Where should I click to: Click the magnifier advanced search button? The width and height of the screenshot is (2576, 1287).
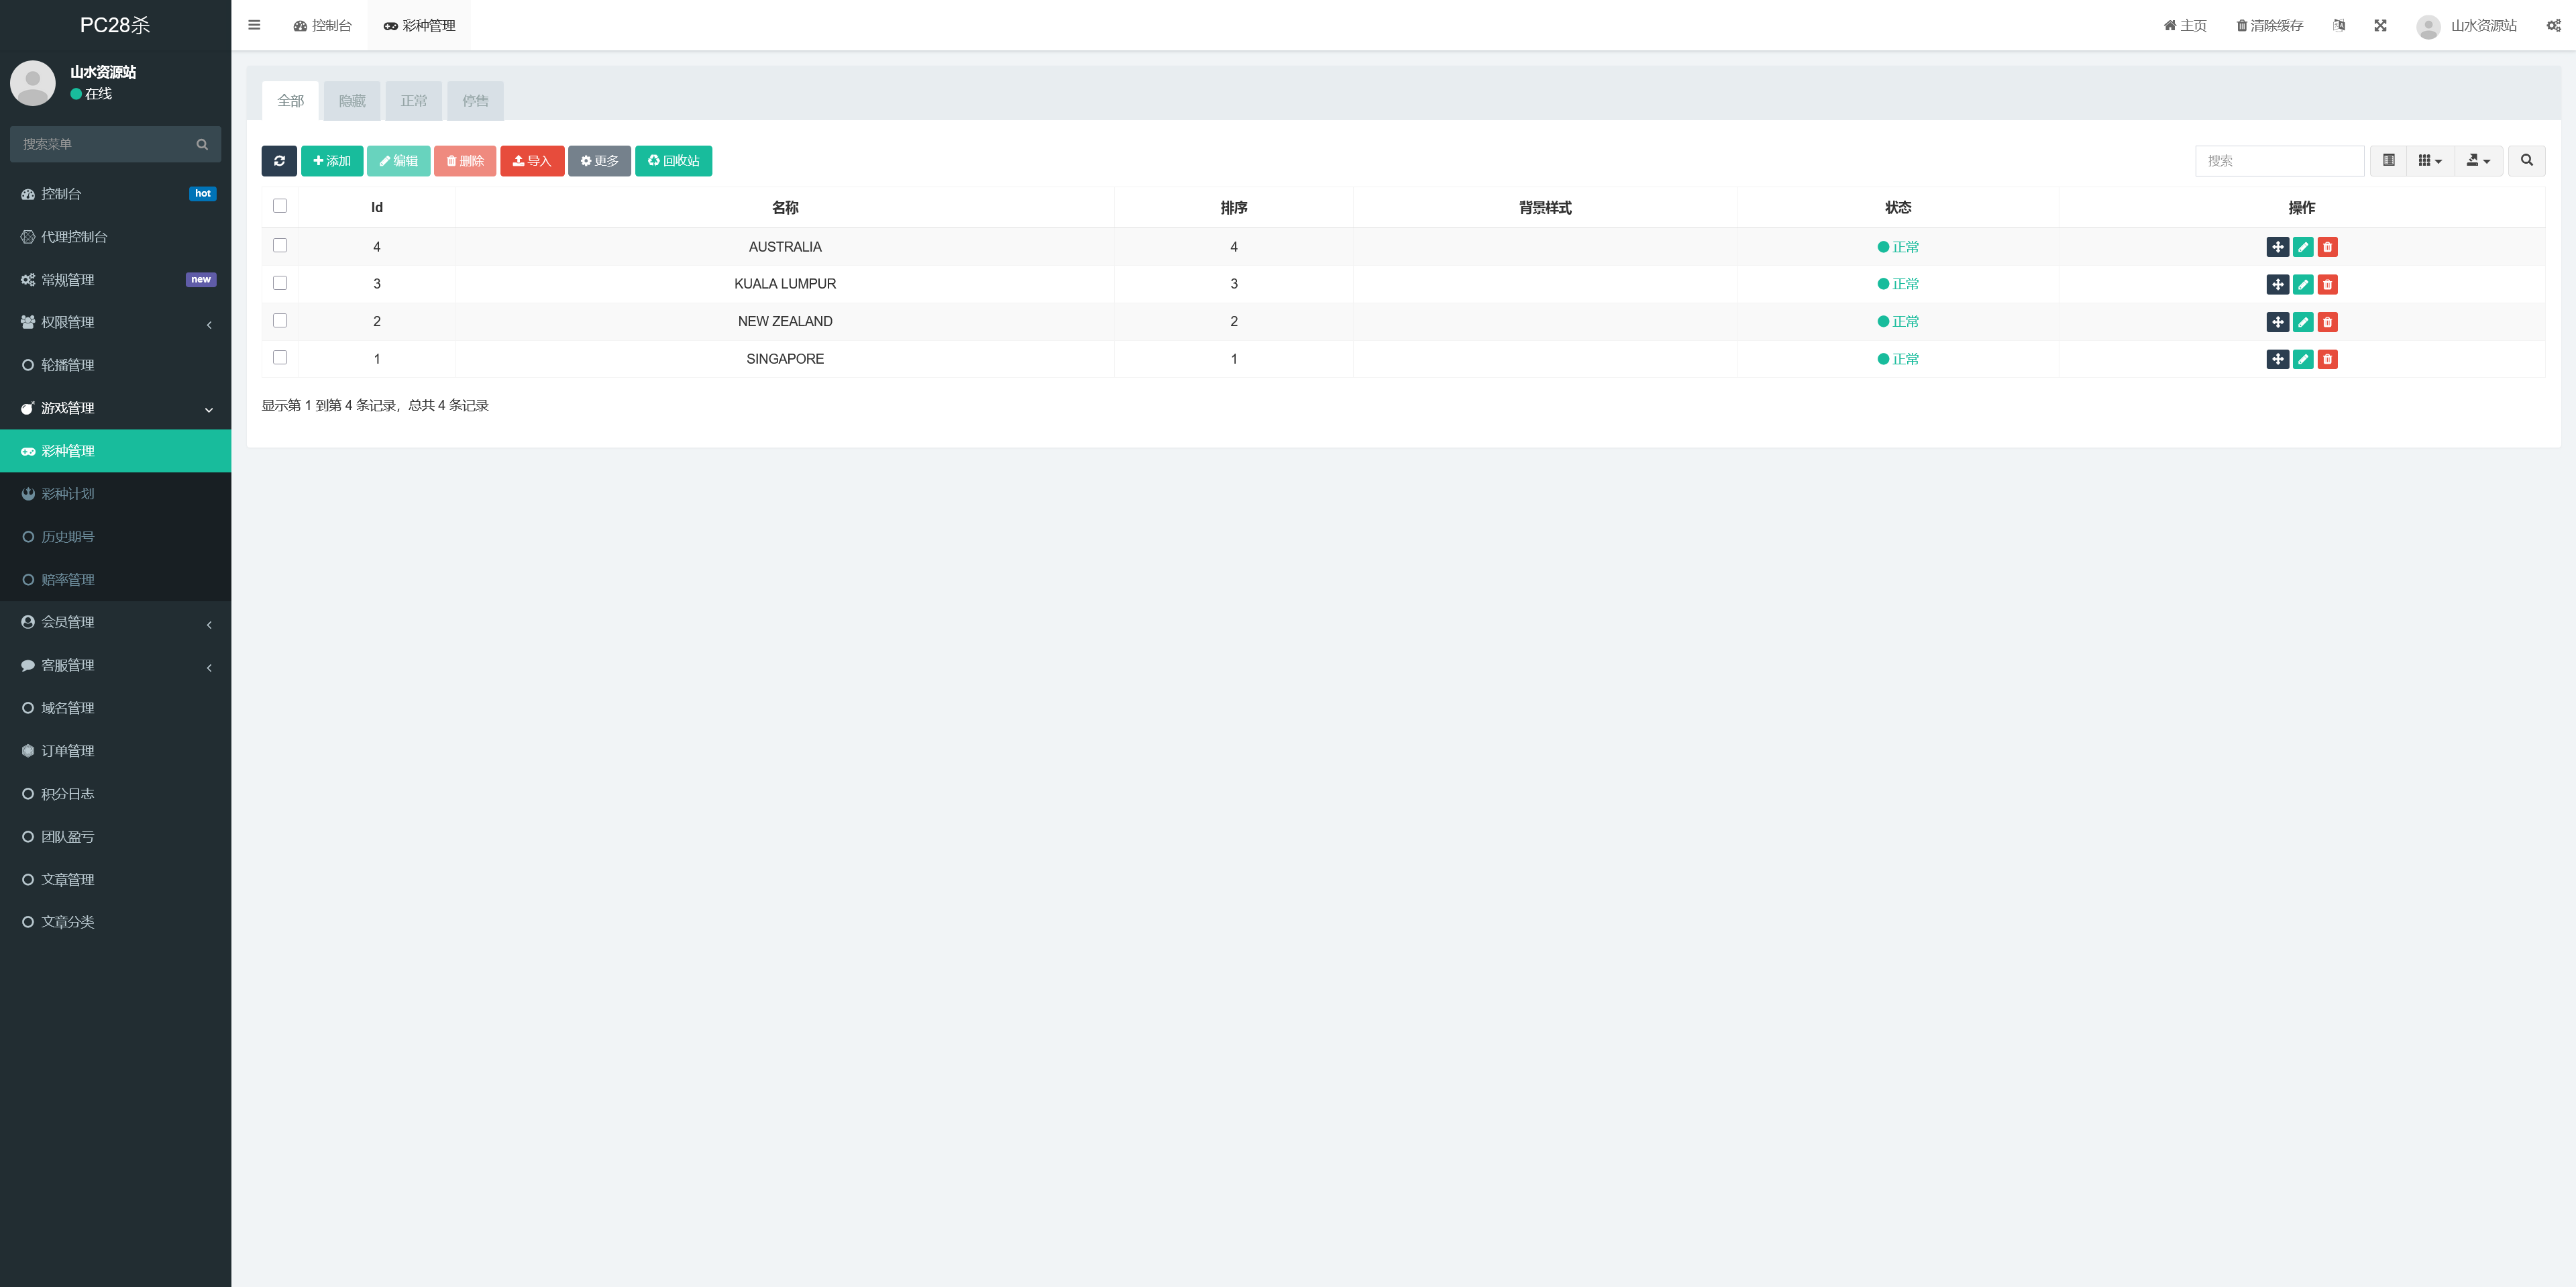click(x=2526, y=161)
